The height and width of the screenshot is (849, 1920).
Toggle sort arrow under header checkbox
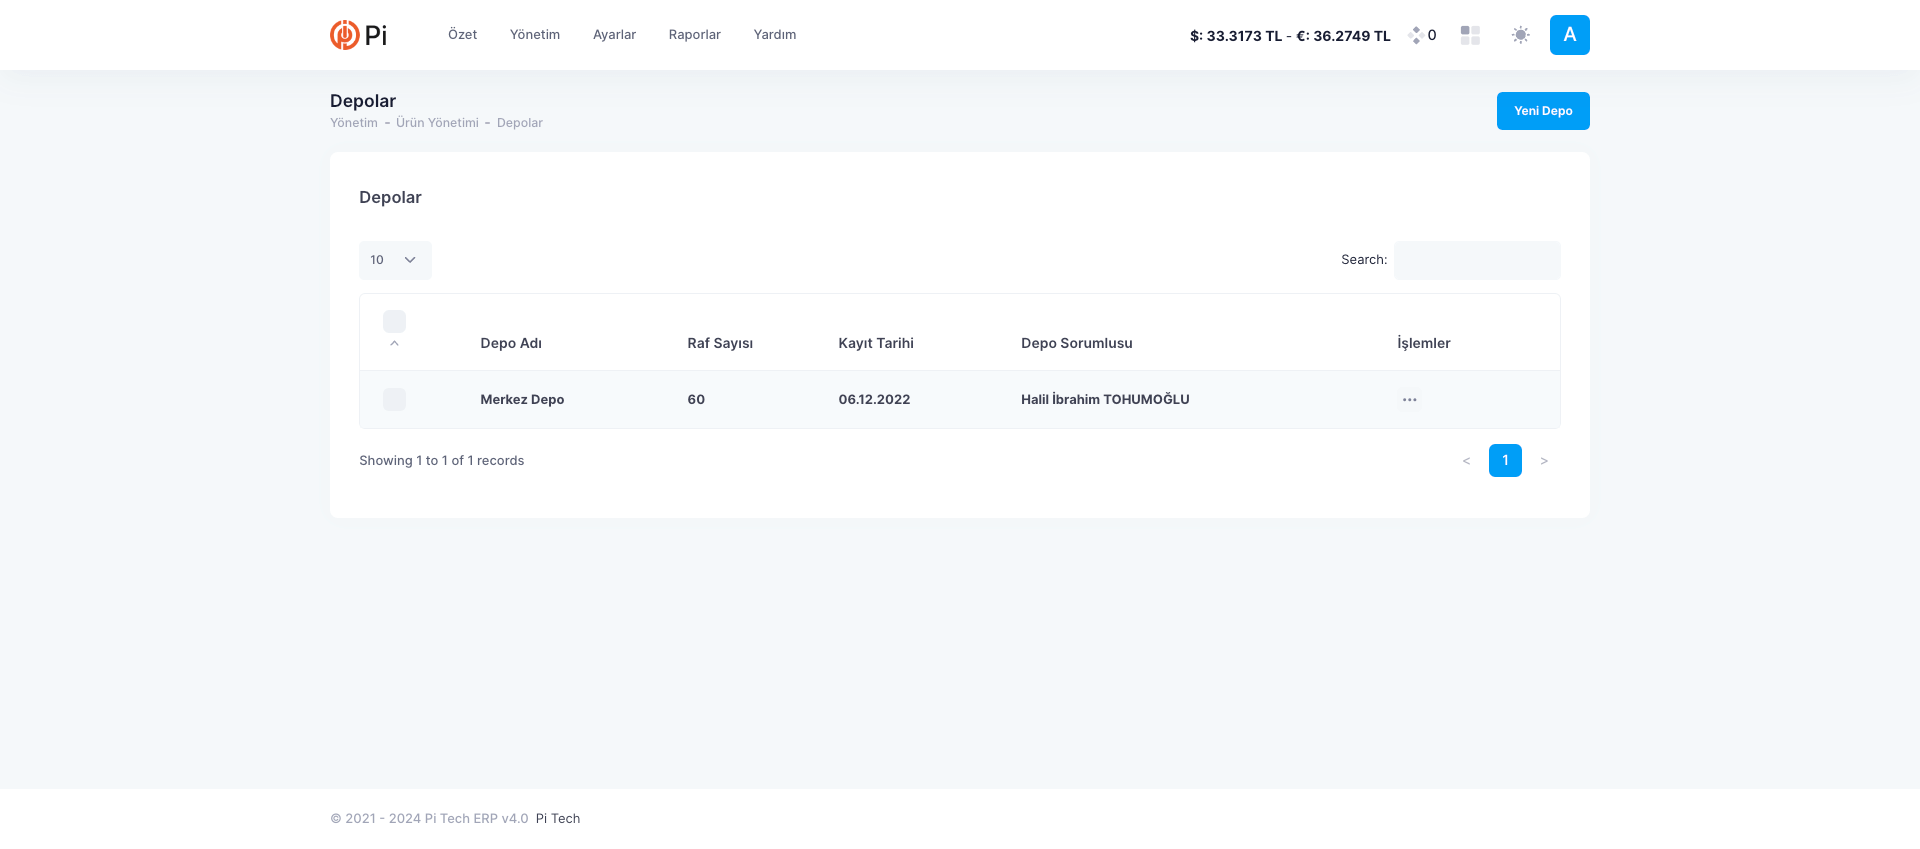tap(394, 343)
